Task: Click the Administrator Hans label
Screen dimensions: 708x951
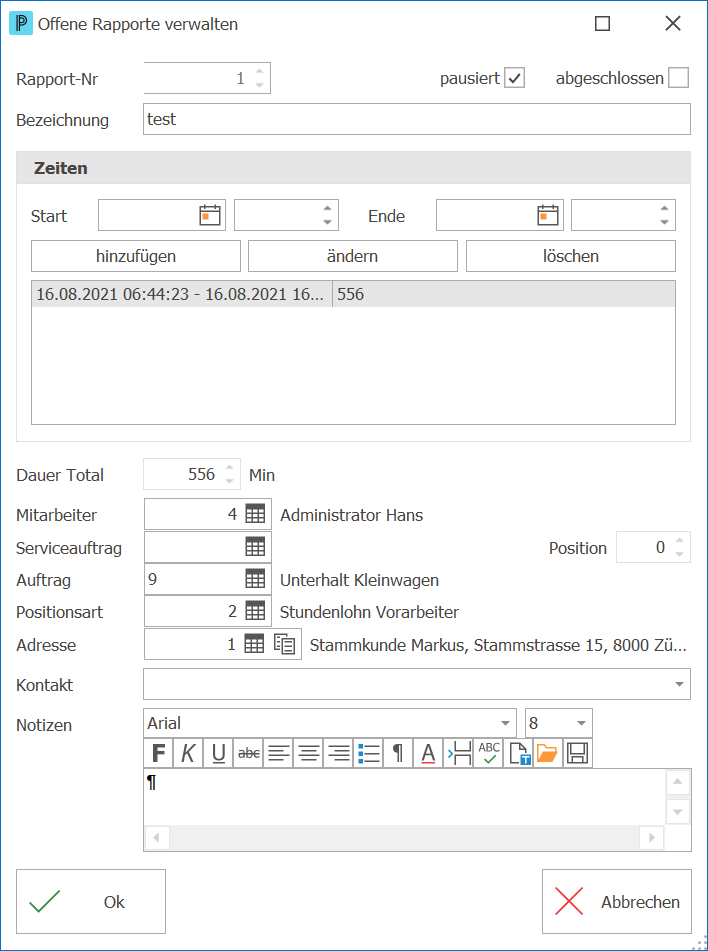Action: [x=352, y=516]
